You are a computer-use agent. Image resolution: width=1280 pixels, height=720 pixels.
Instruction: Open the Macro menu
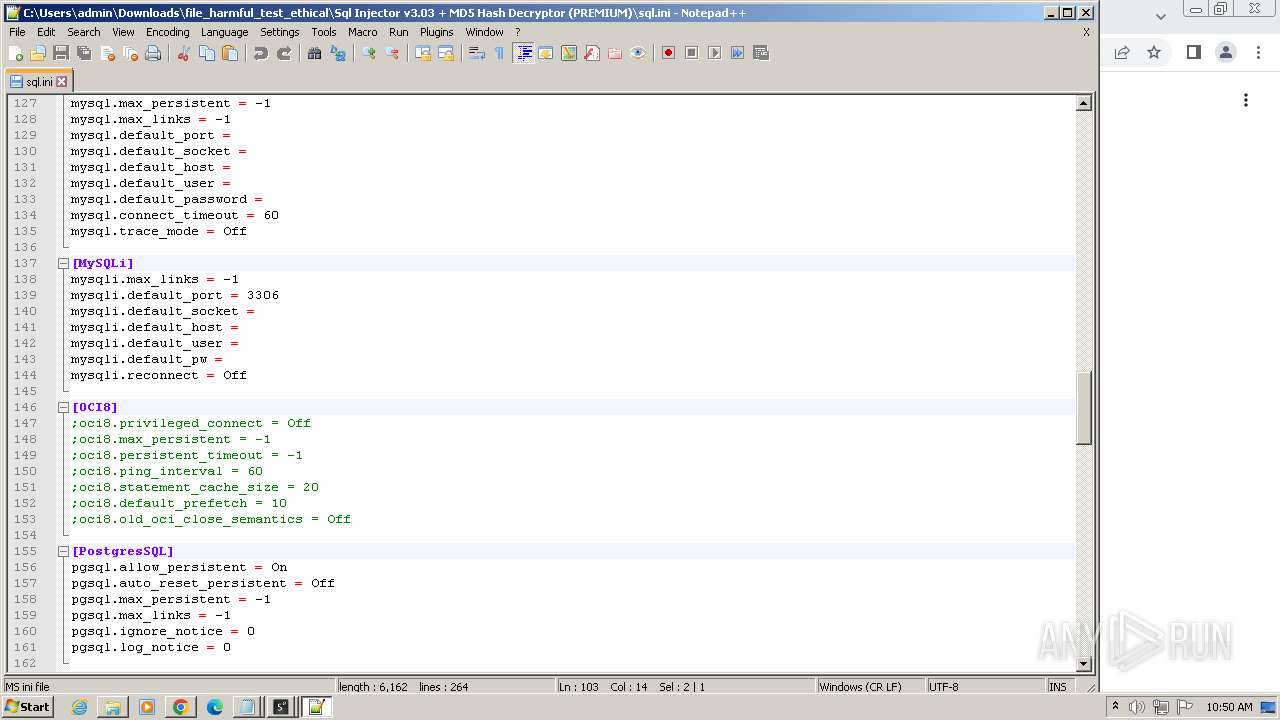(x=362, y=32)
